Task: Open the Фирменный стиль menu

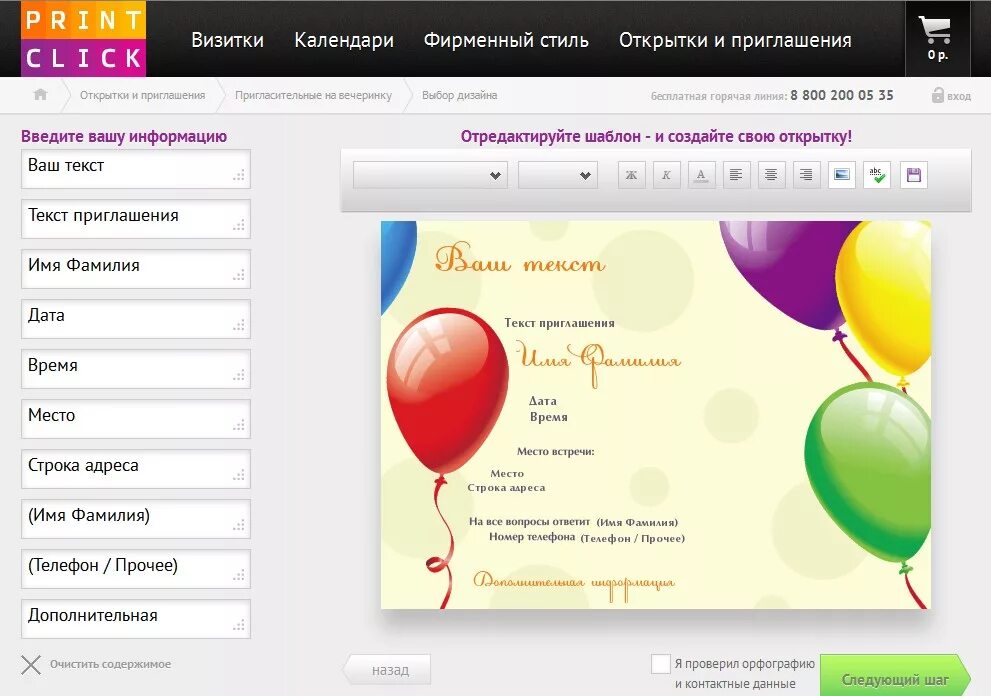Action: click(x=506, y=40)
